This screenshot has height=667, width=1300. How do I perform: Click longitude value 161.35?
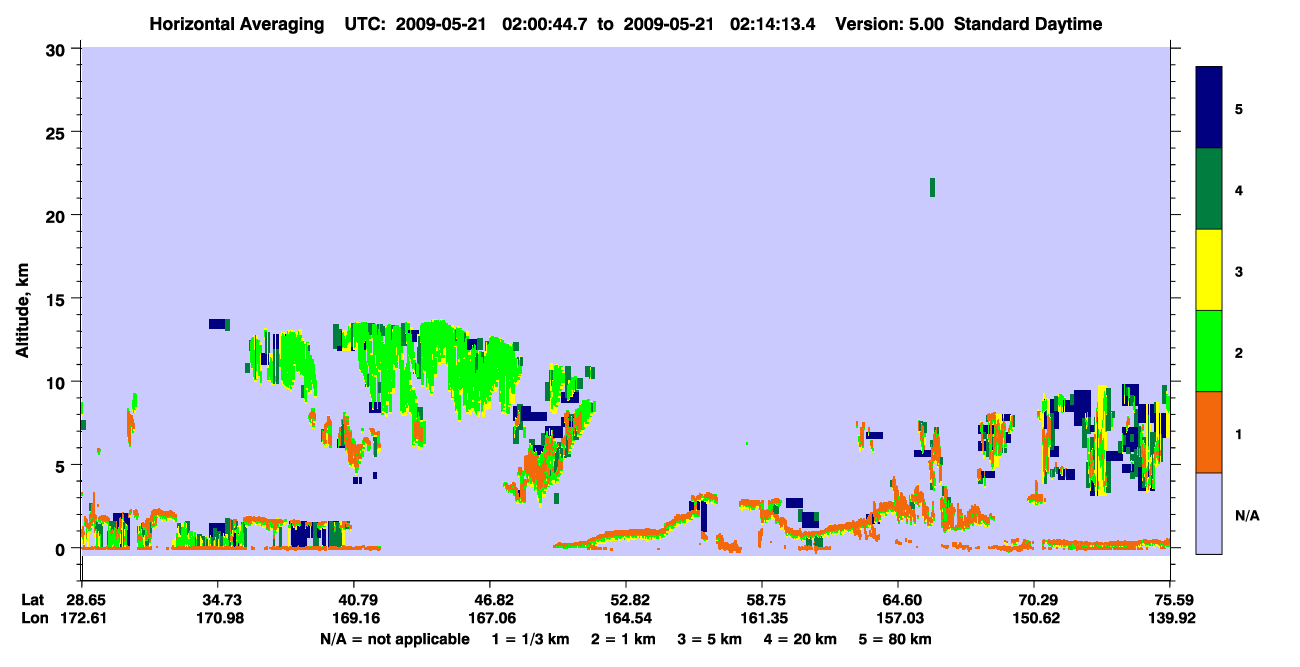pos(762,618)
